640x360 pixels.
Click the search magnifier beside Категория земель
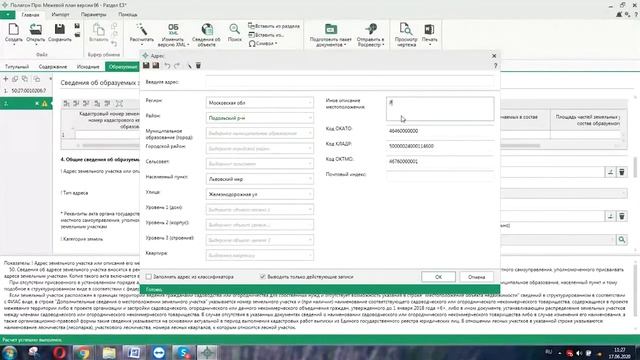[x=622, y=240]
